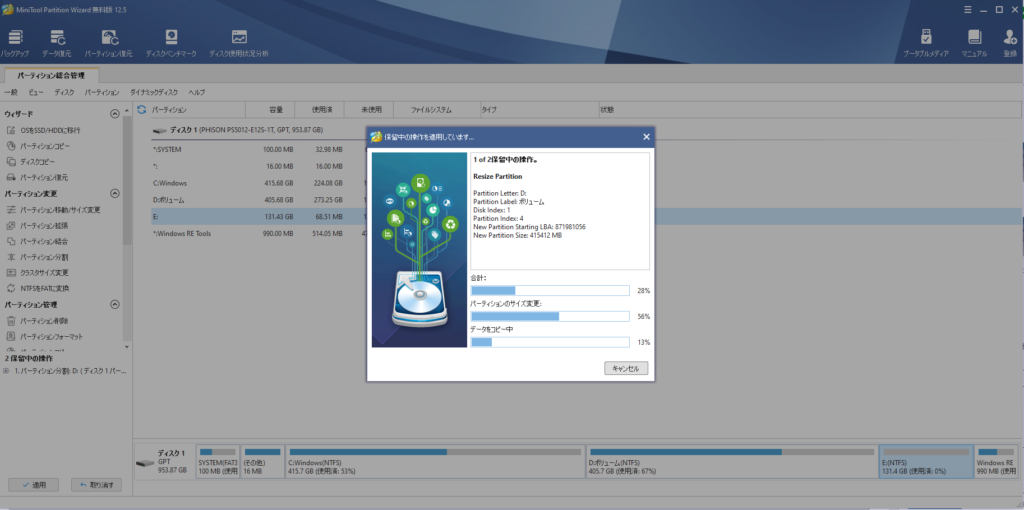The image size is (1024, 510).
Task: Expand pending operation 1. パーティション分割
Action: (6, 370)
